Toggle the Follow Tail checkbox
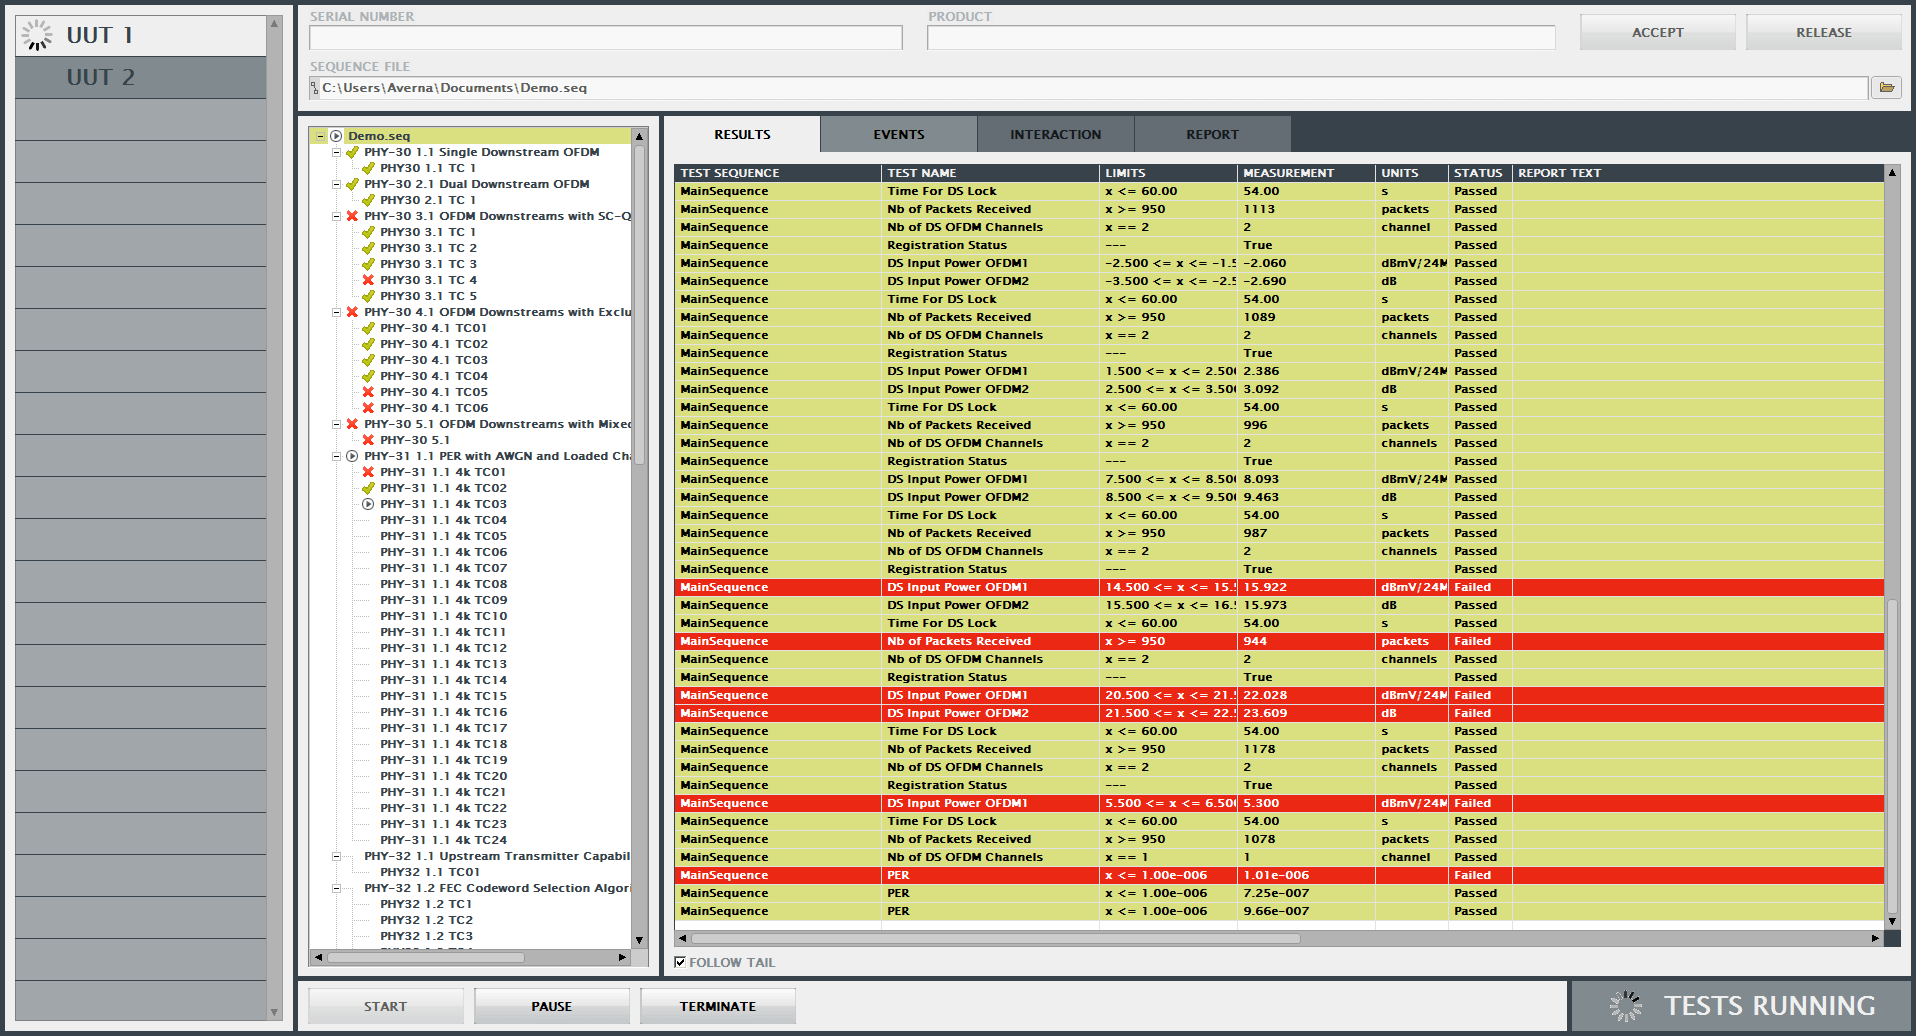1916x1036 pixels. 680,962
